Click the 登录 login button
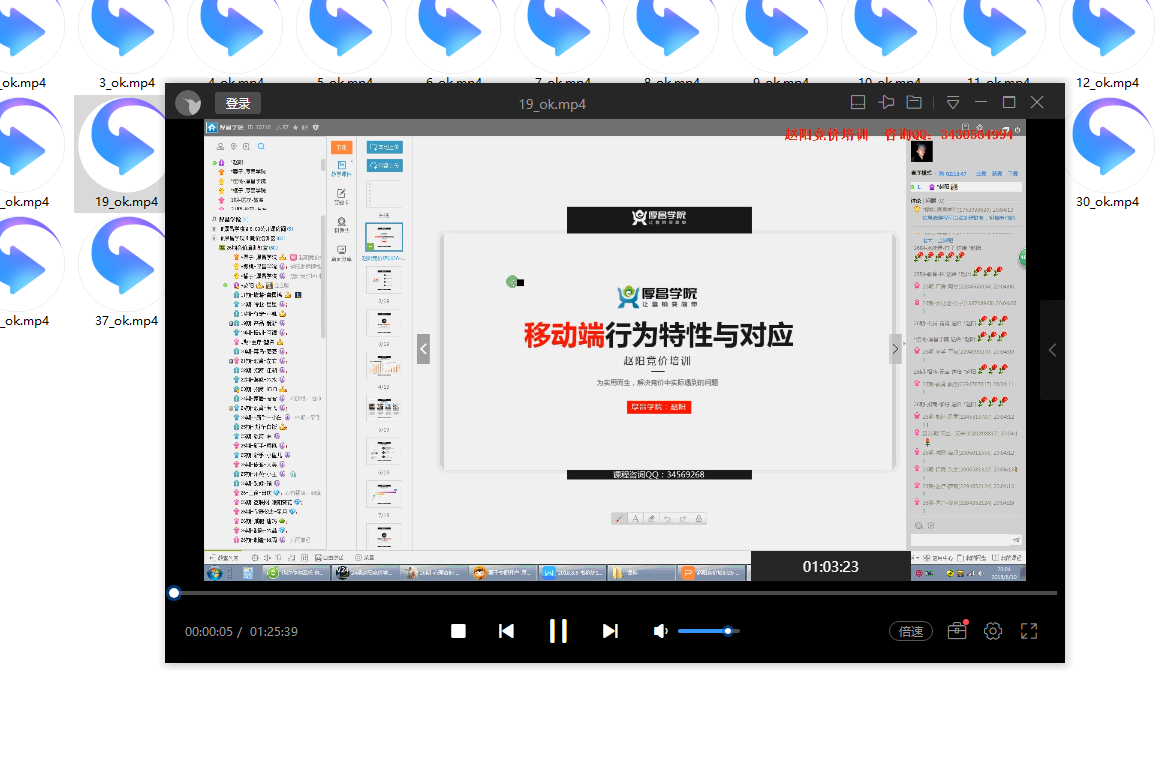 coord(238,103)
